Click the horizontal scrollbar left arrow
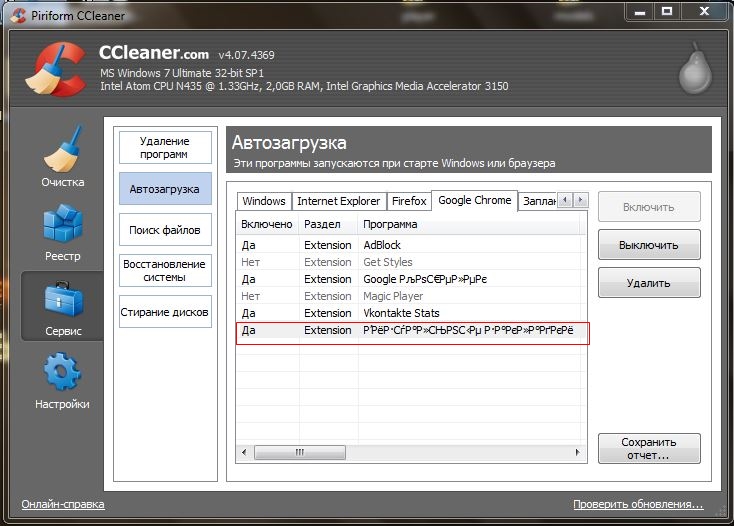 tap(244, 453)
